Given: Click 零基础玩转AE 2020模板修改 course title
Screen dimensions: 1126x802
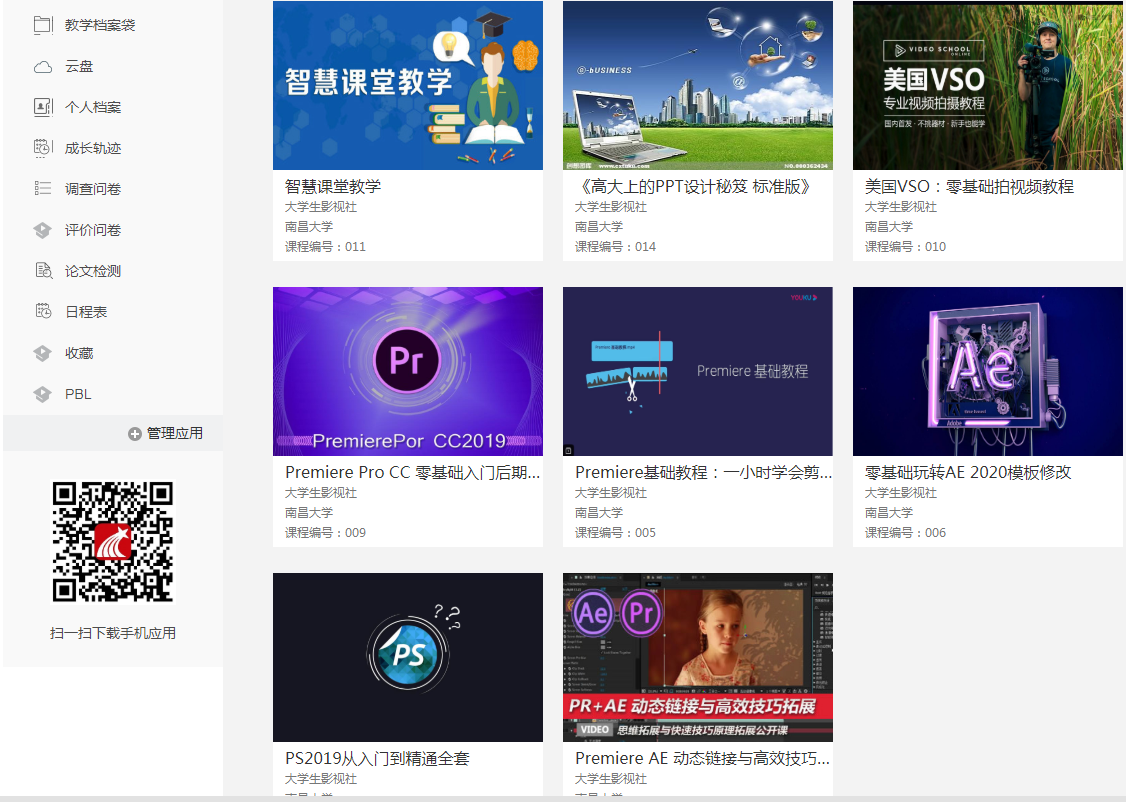Looking at the screenshot, I should (968, 473).
